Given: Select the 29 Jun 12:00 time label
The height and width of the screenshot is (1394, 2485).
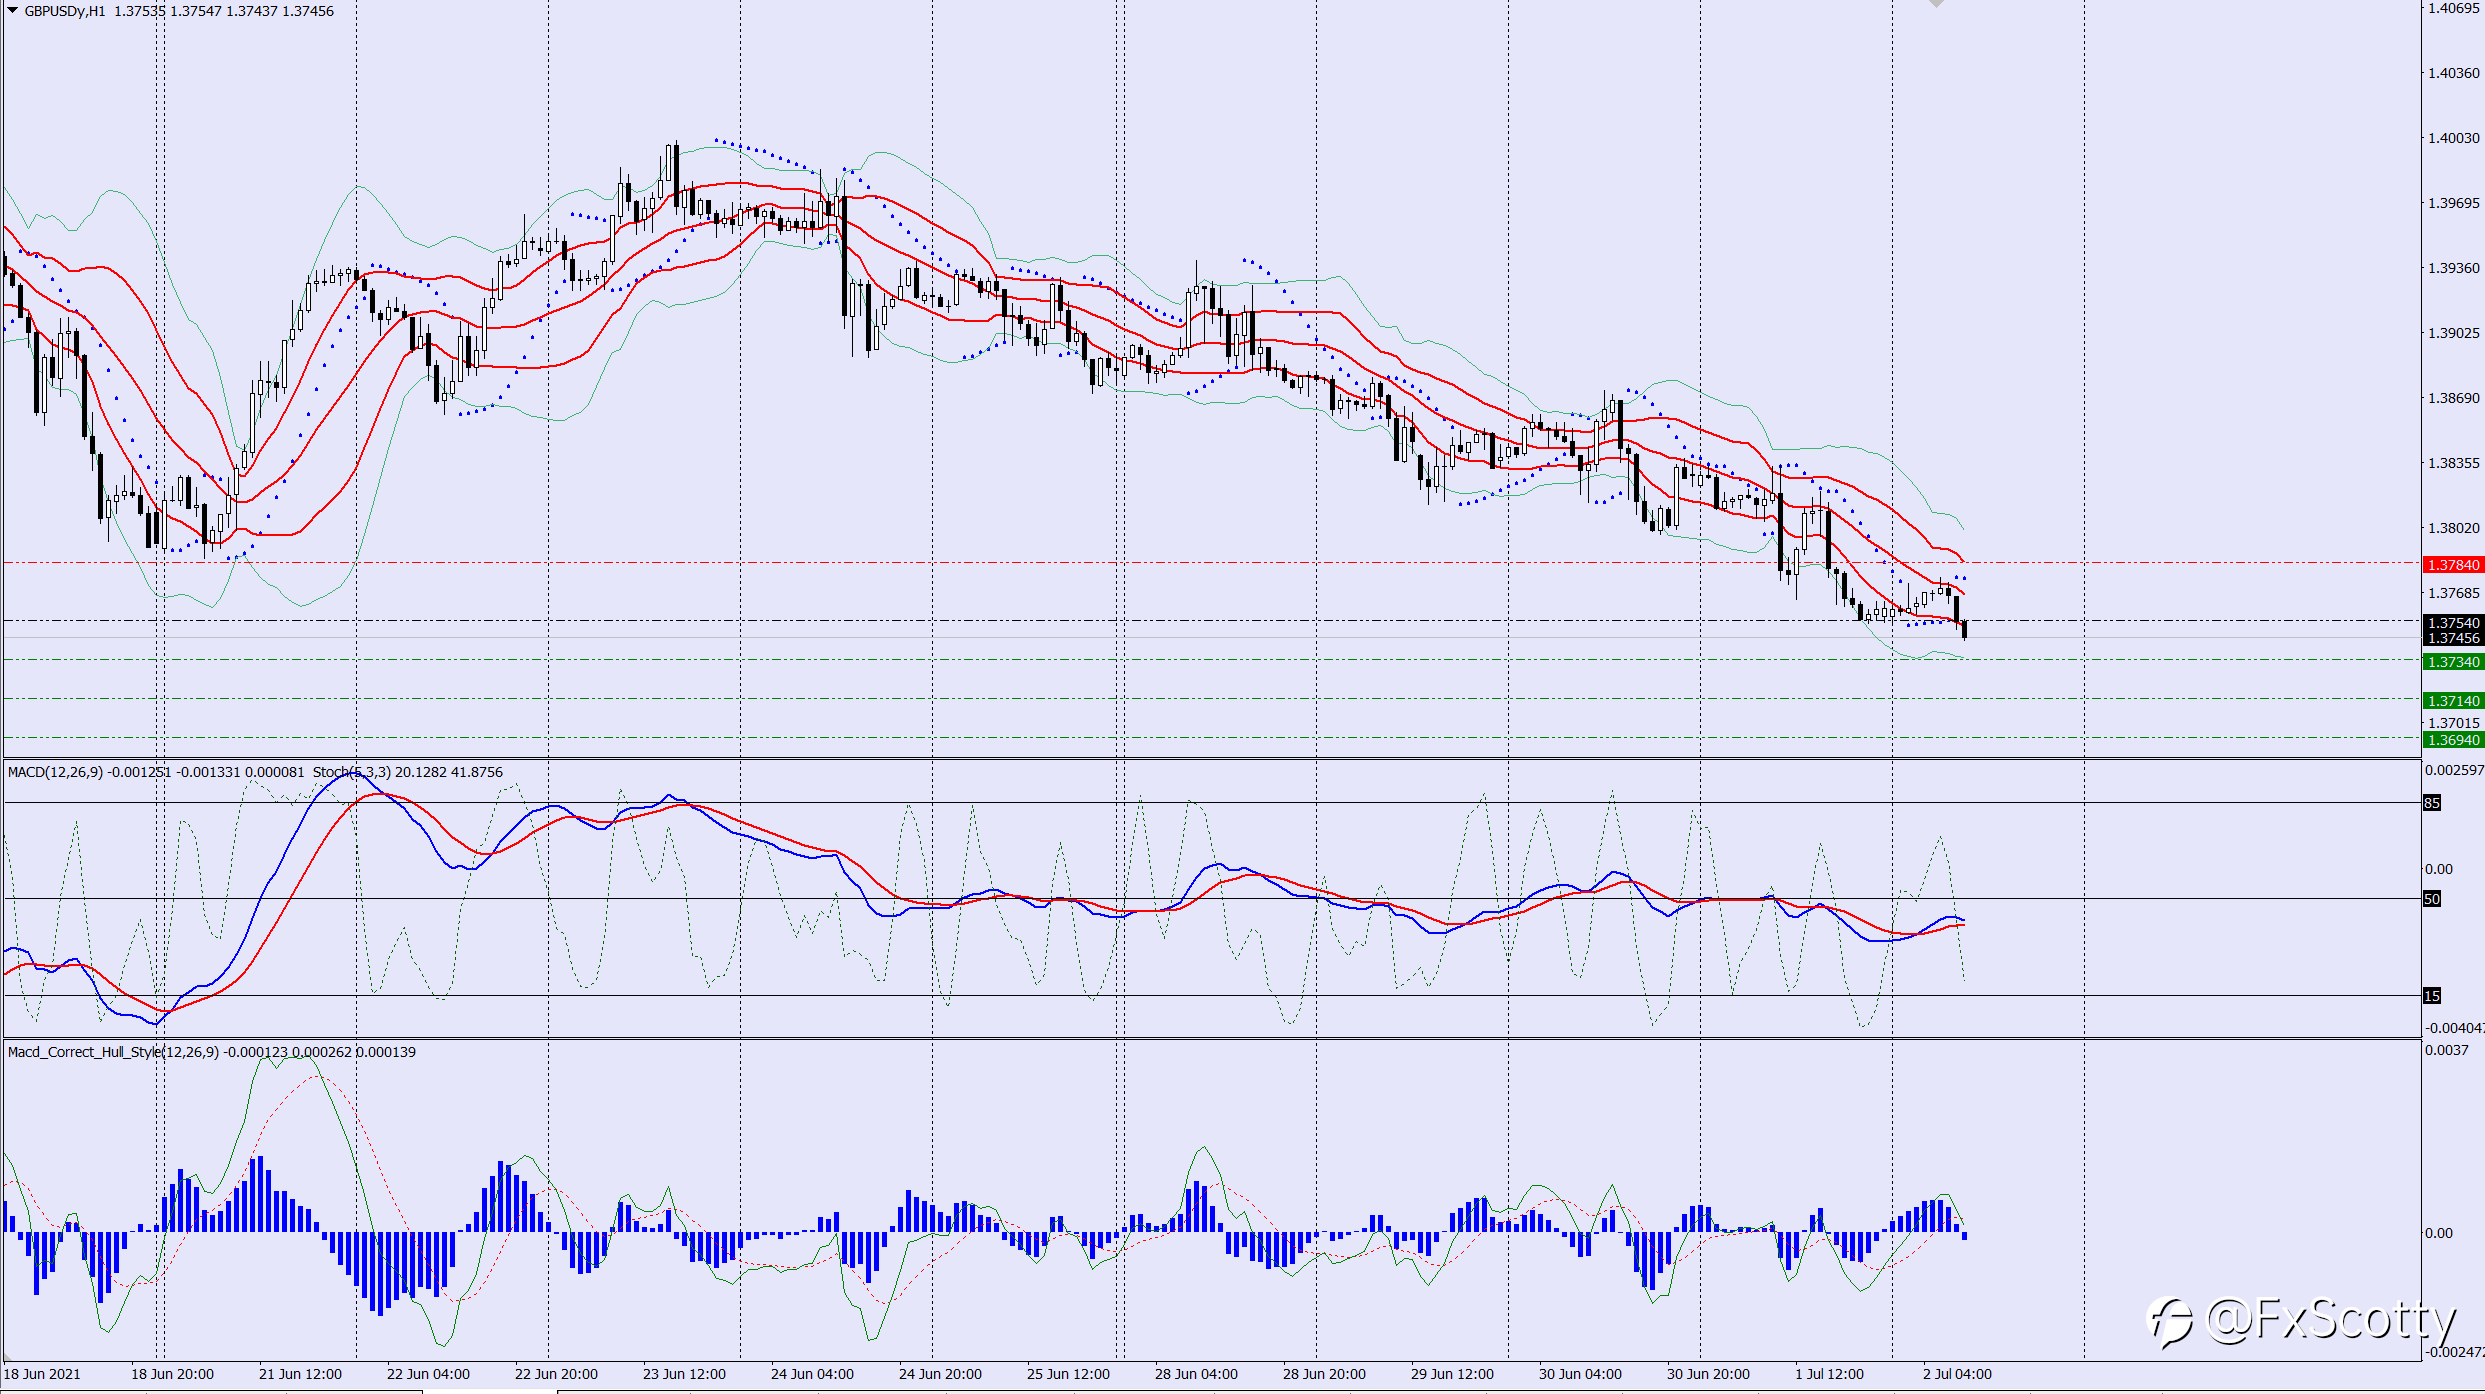Looking at the screenshot, I should tap(1452, 1374).
